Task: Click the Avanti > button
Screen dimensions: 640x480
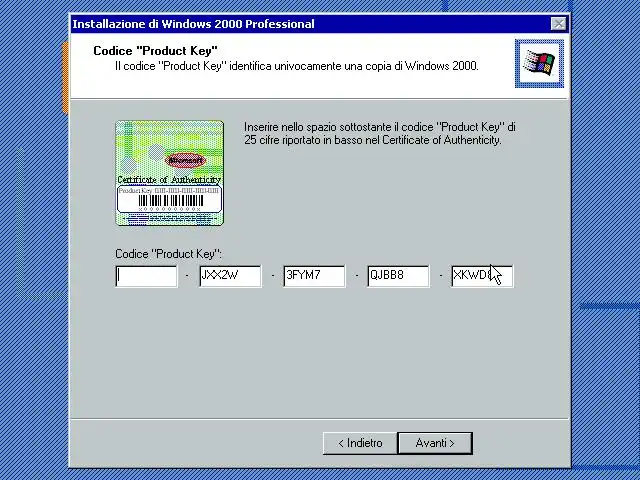Action: (435, 443)
